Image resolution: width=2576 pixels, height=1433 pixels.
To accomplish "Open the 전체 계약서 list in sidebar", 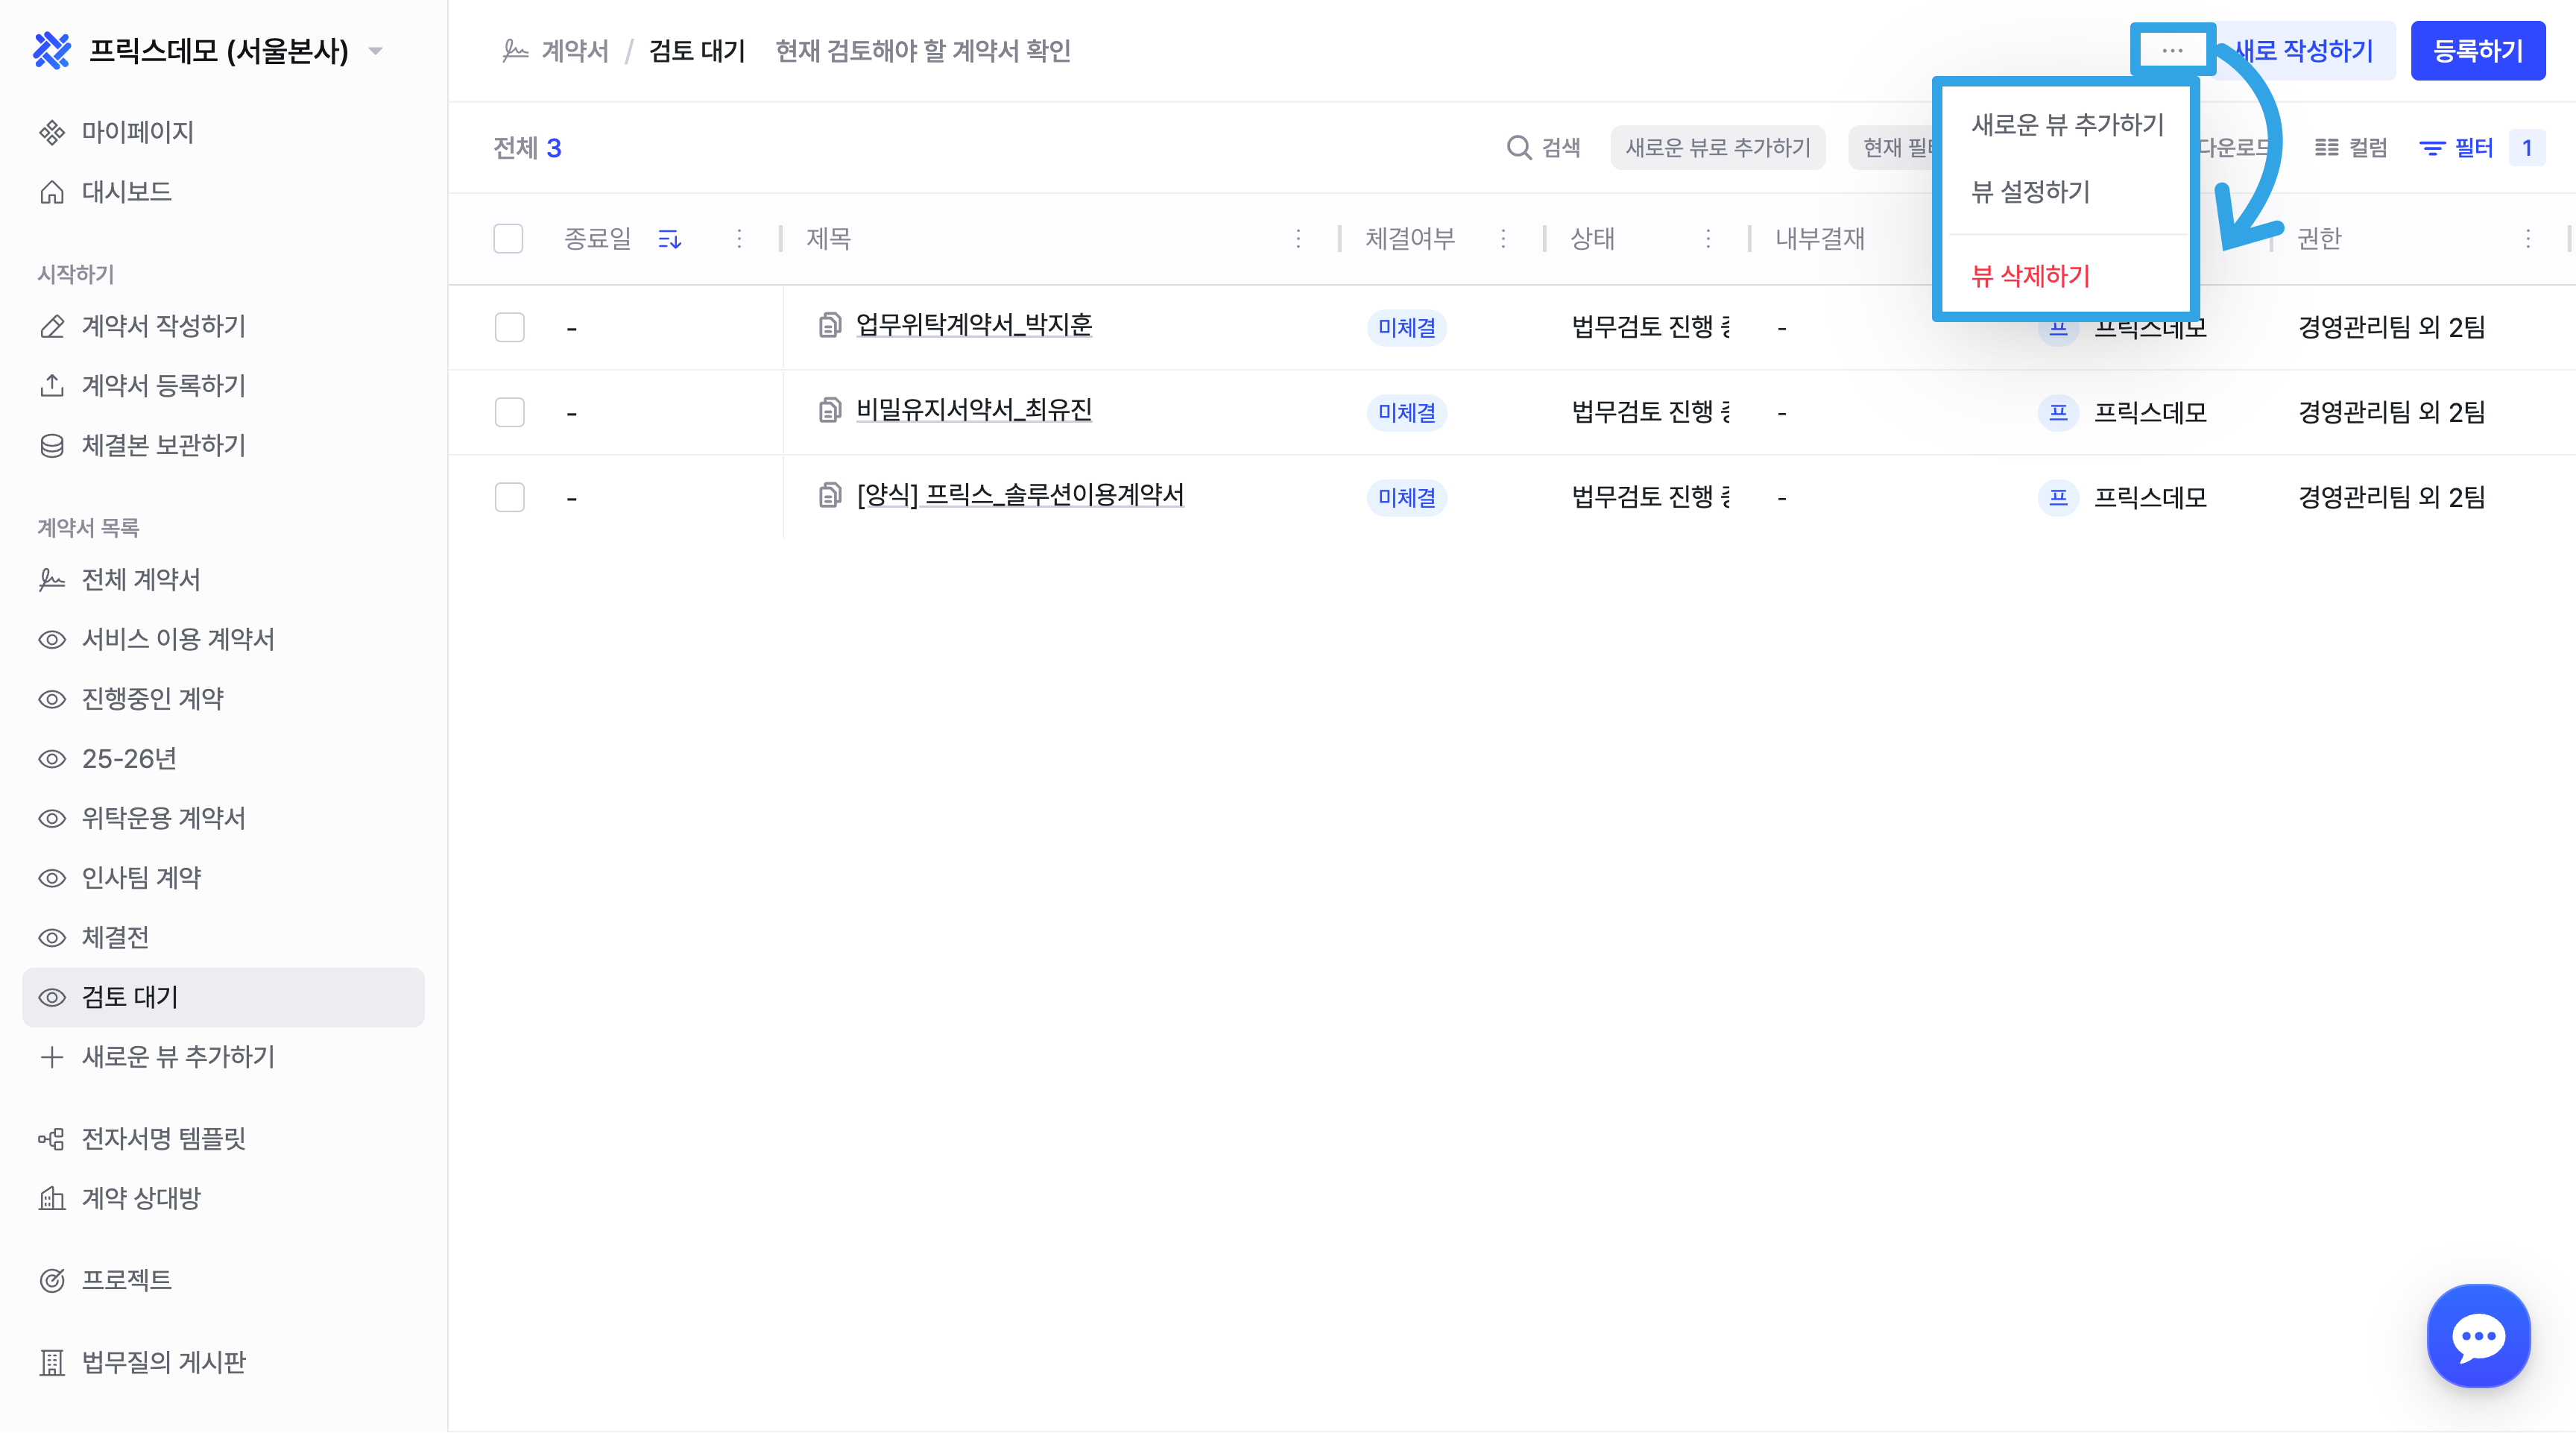I will pos(141,580).
